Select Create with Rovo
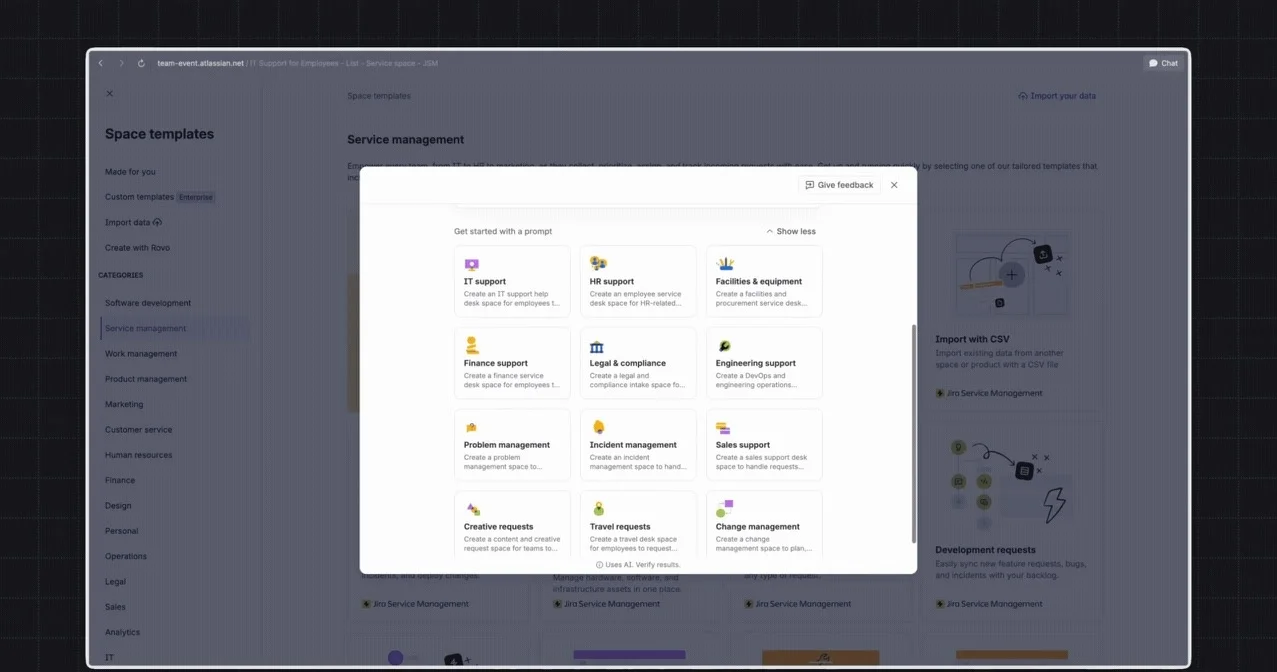The height and width of the screenshot is (672, 1277). tap(137, 248)
